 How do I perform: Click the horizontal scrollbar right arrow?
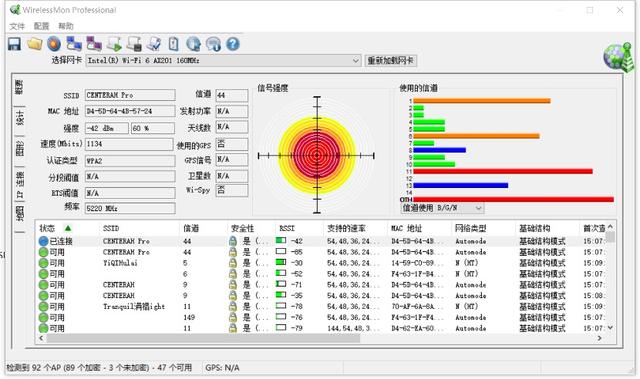tap(600, 338)
